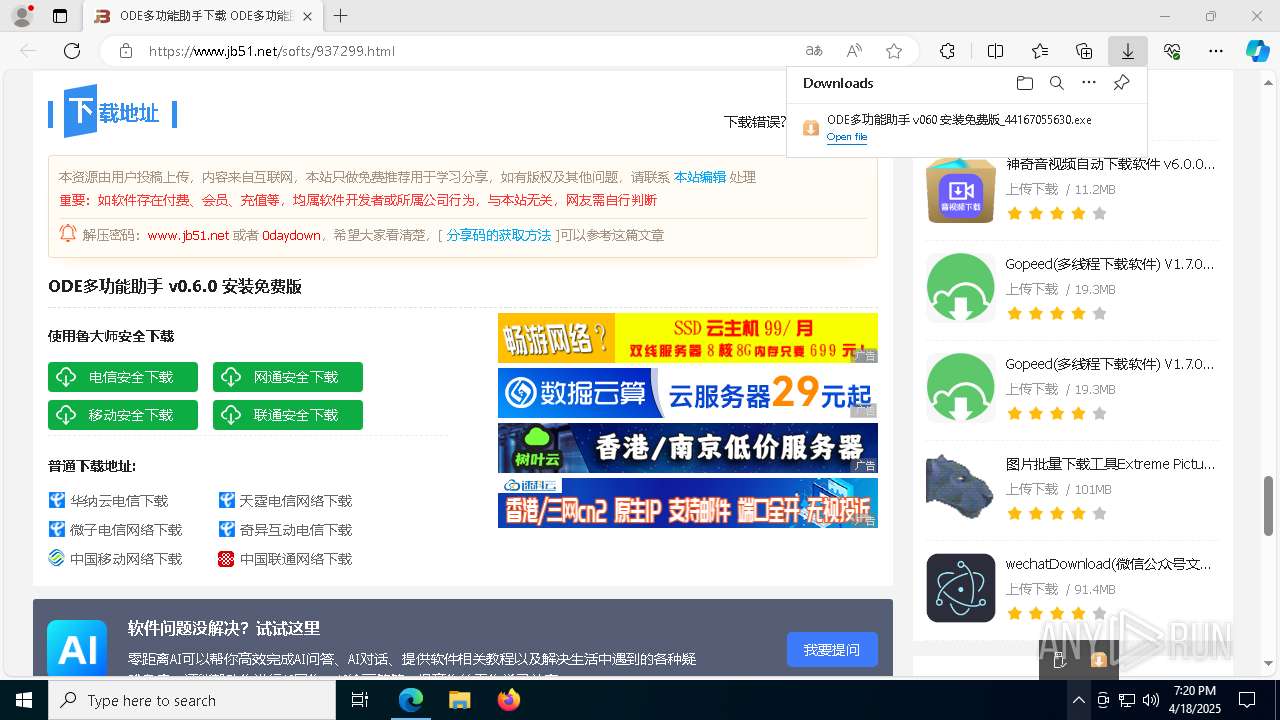Open wechatDownload(微信公众号文章) link
1280x720 pixels.
tap(1108, 564)
